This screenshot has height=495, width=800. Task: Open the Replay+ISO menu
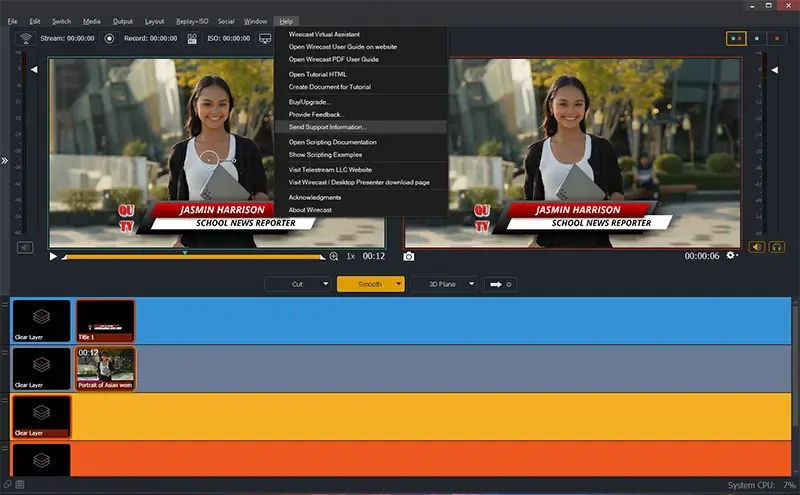(x=192, y=21)
